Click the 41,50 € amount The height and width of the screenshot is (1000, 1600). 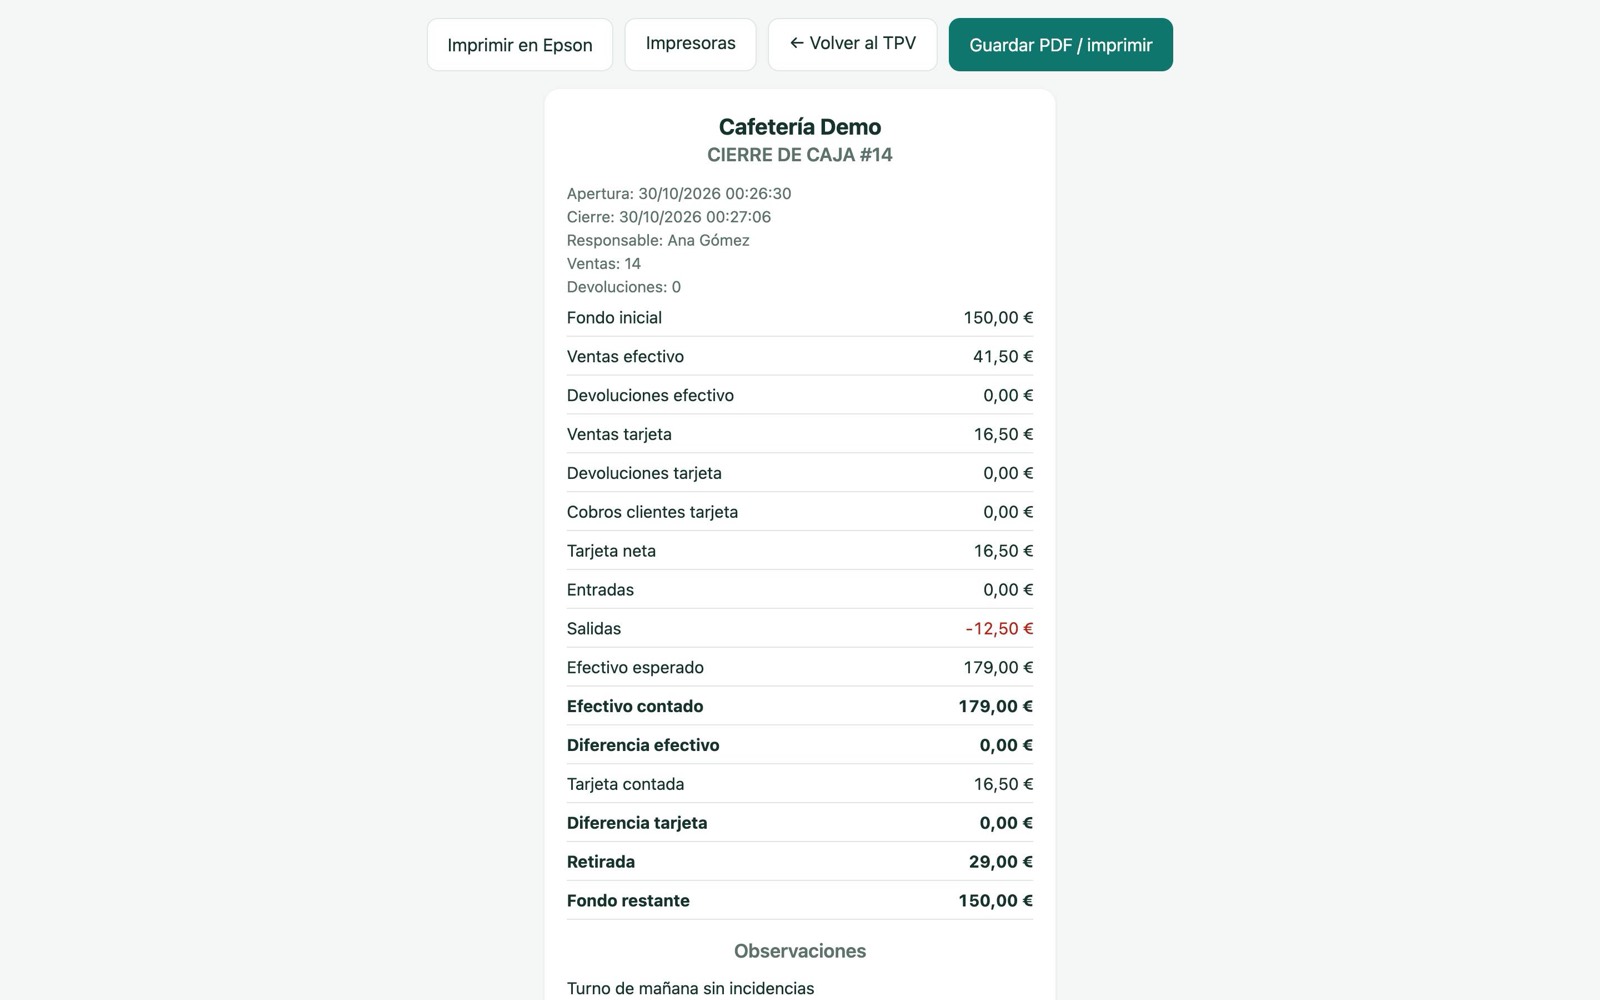point(1003,357)
